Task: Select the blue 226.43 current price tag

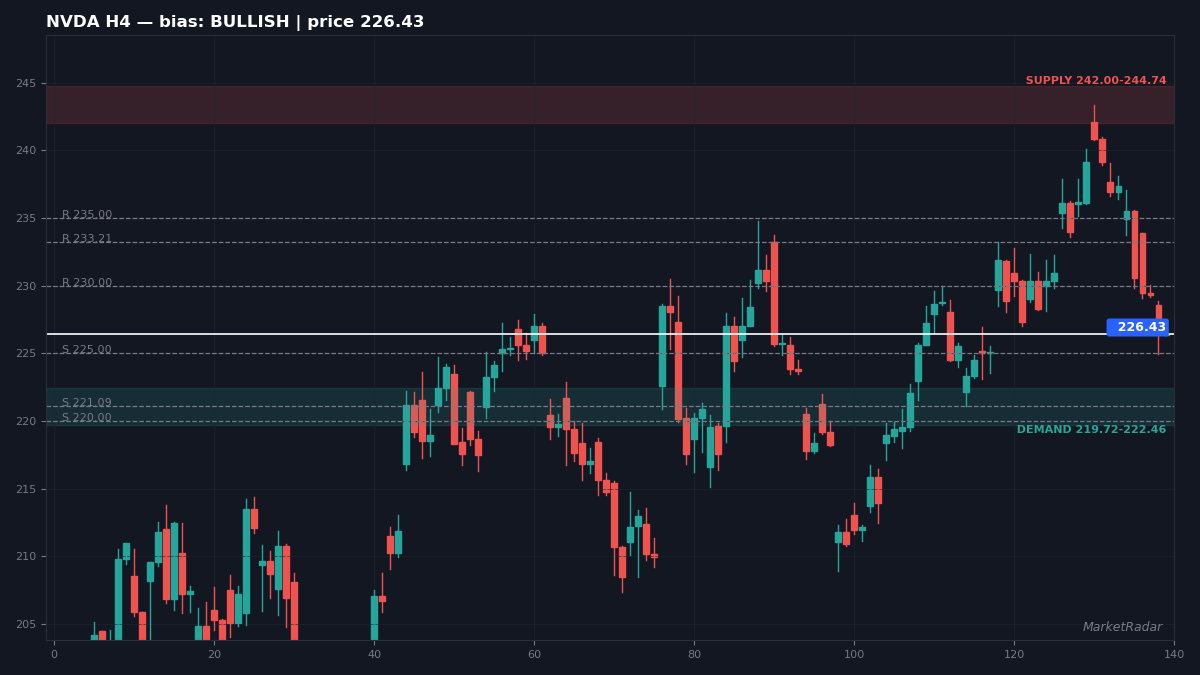Action: point(1138,327)
